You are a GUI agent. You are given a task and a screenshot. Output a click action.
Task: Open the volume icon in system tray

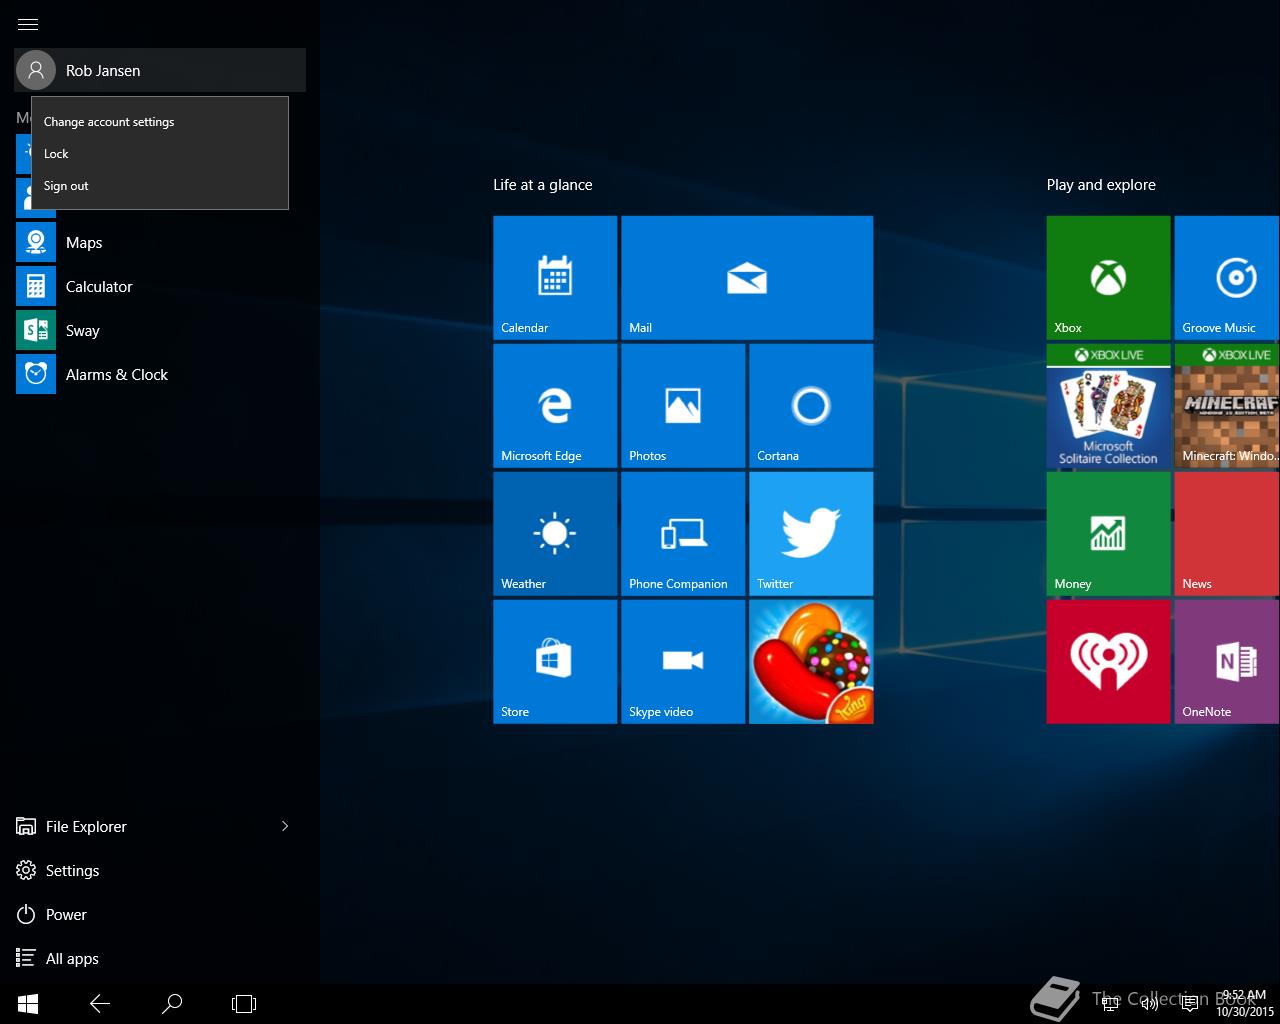tap(1150, 1004)
